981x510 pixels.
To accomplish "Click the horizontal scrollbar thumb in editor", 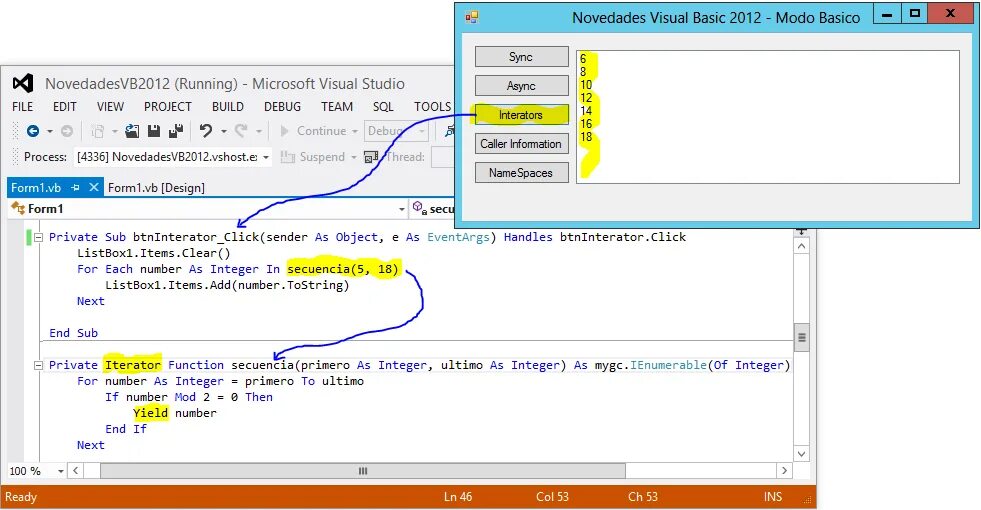I will coord(363,471).
